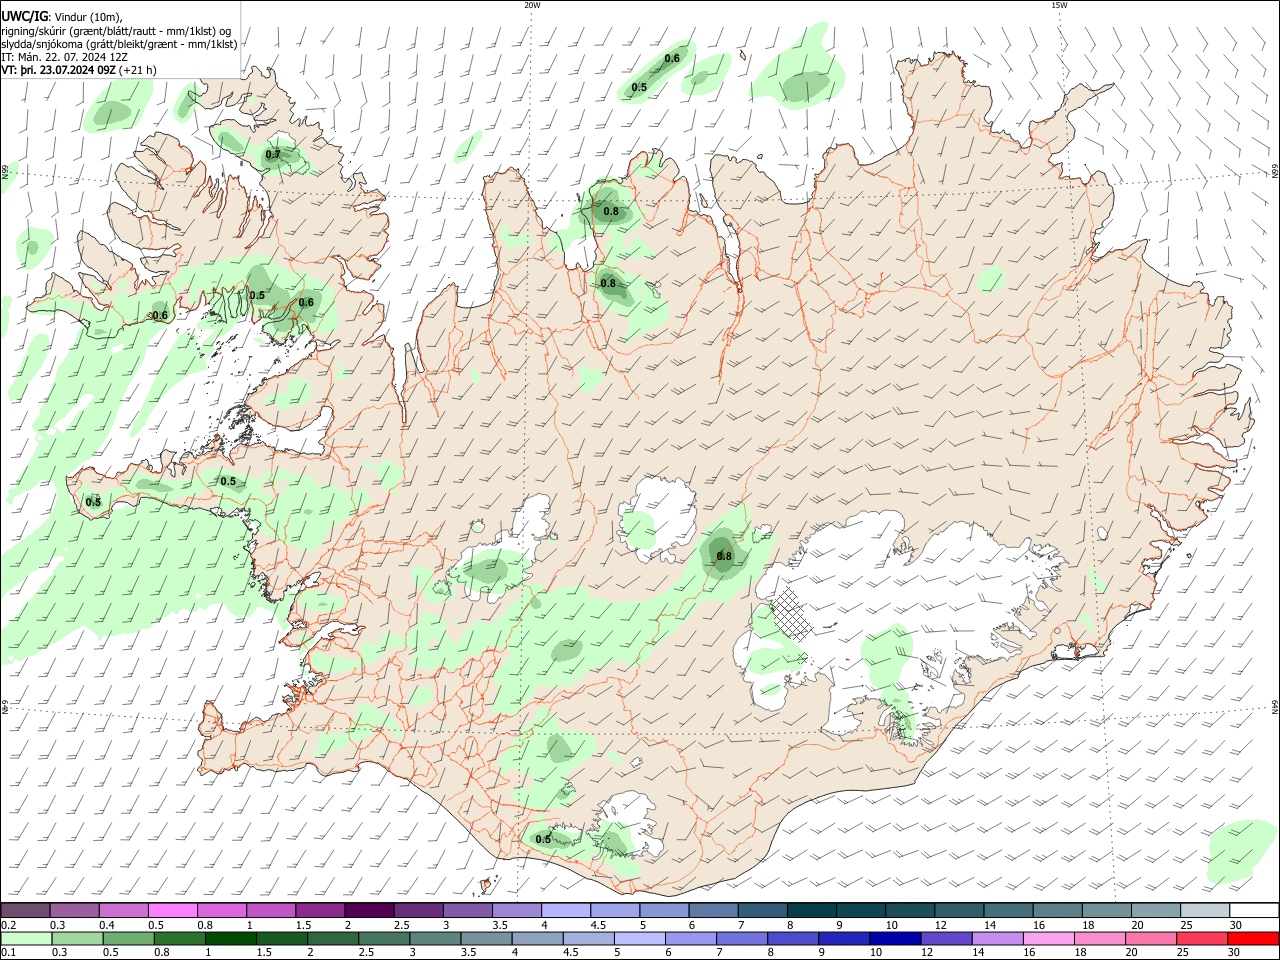Image resolution: width=1280 pixels, height=960 pixels.
Task: Select purple lower swatch between 12 and 14
Action: click(x=945, y=938)
